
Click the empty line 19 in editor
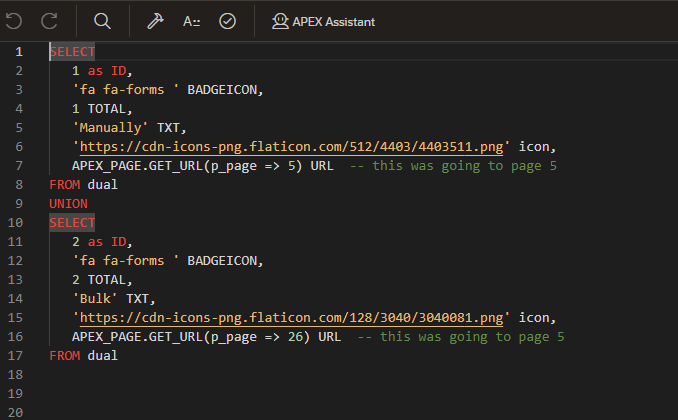coord(300,394)
